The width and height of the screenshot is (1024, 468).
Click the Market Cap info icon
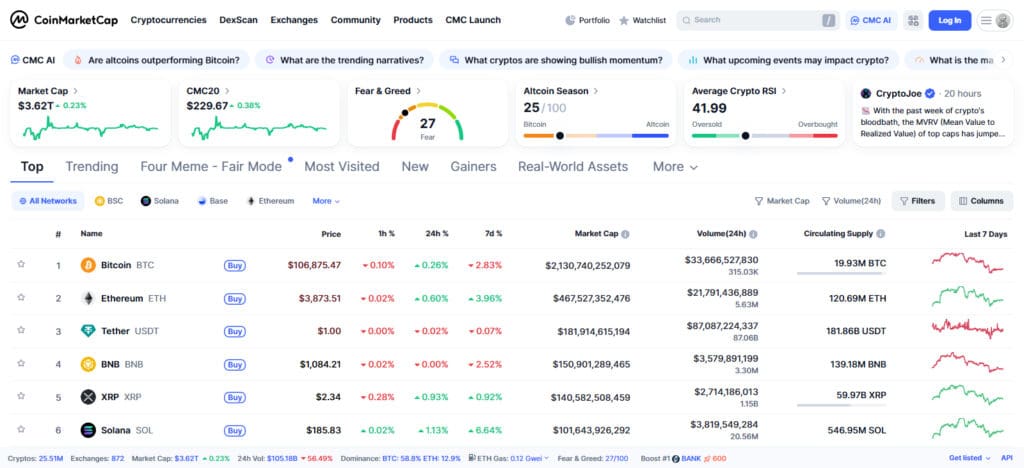(x=625, y=234)
